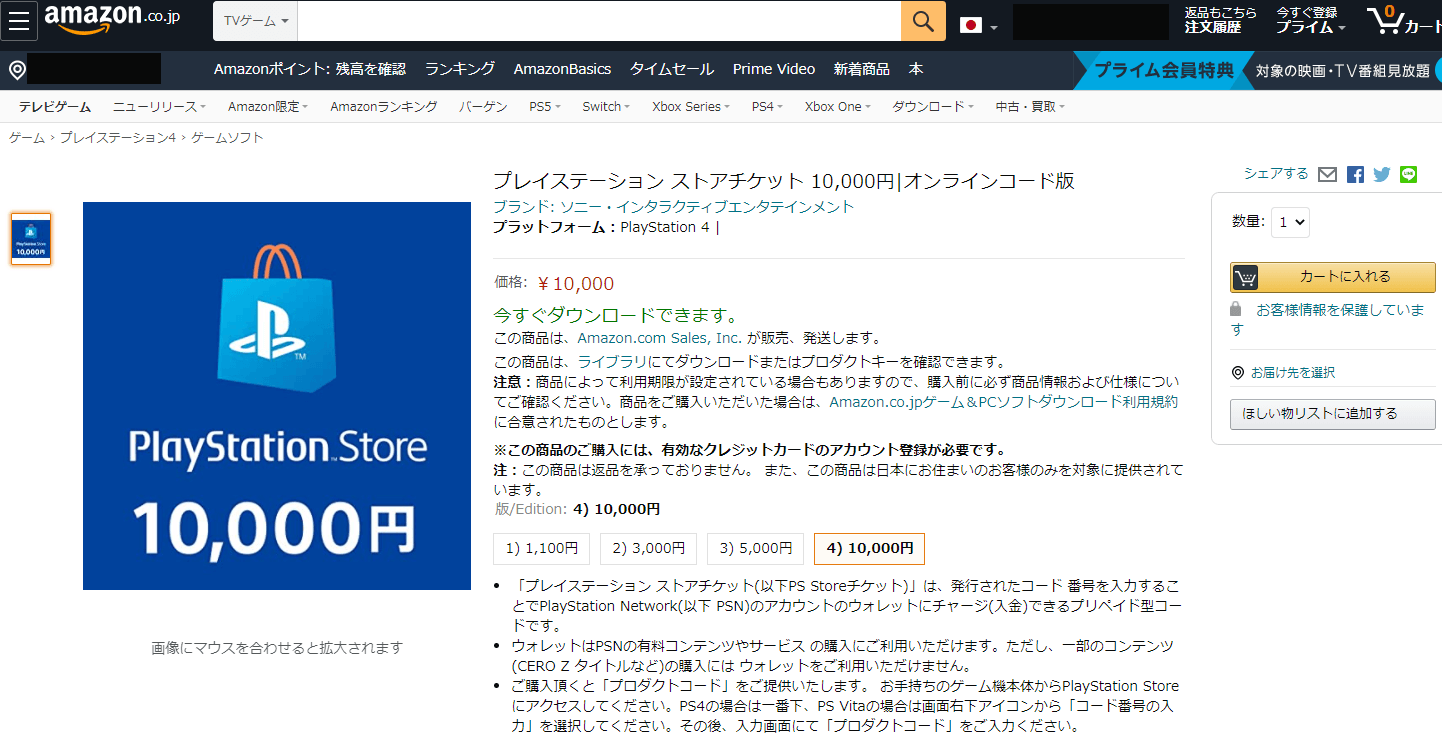Expand the ニューリリース submenu
The width and height of the screenshot is (1442, 750).
[x=159, y=107]
